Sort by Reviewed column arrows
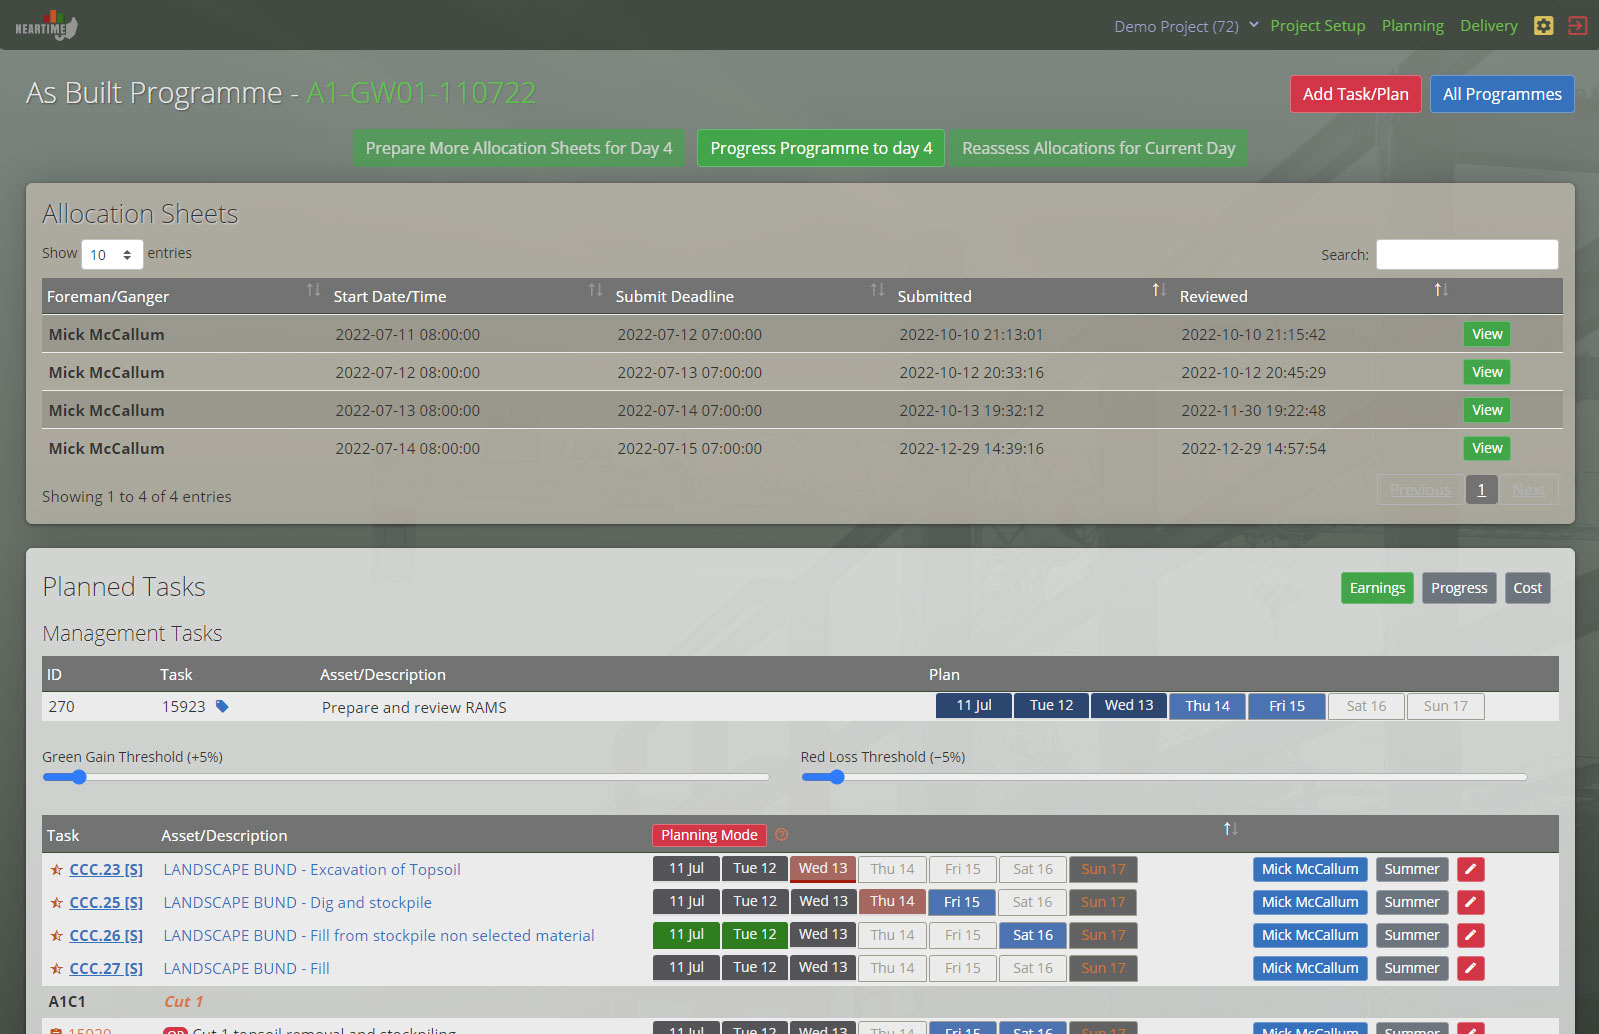The image size is (1599, 1034). pyautogui.click(x=1441, y=290)
